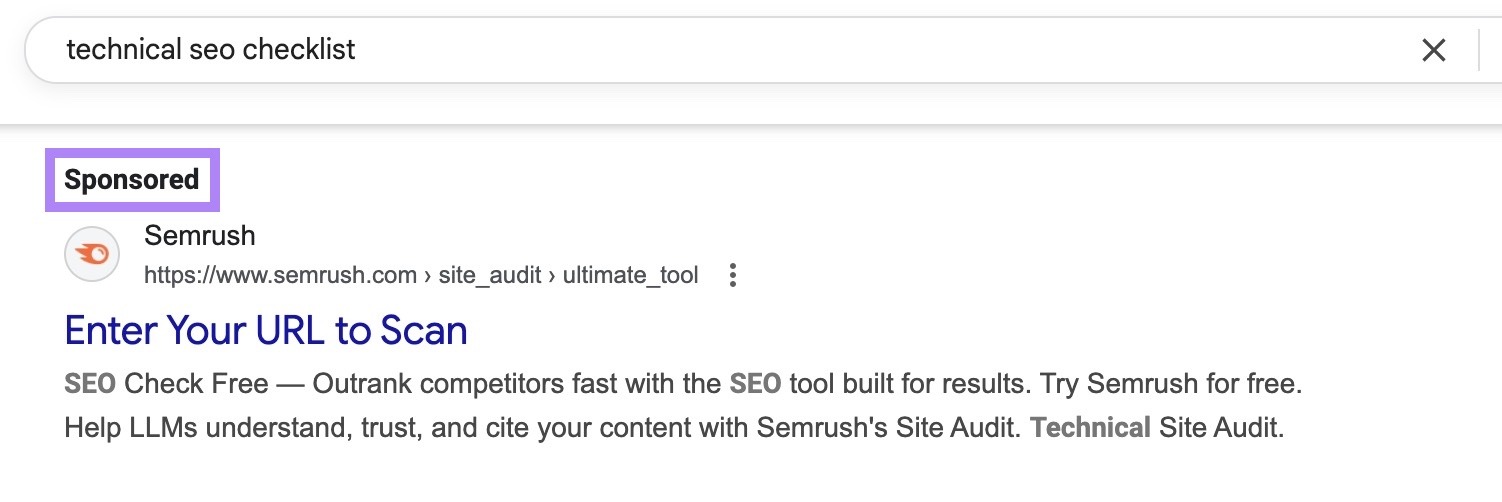1502x502 pixels.
Task: Click the word "checklist" in the search field
Action: tap(304, 50)
